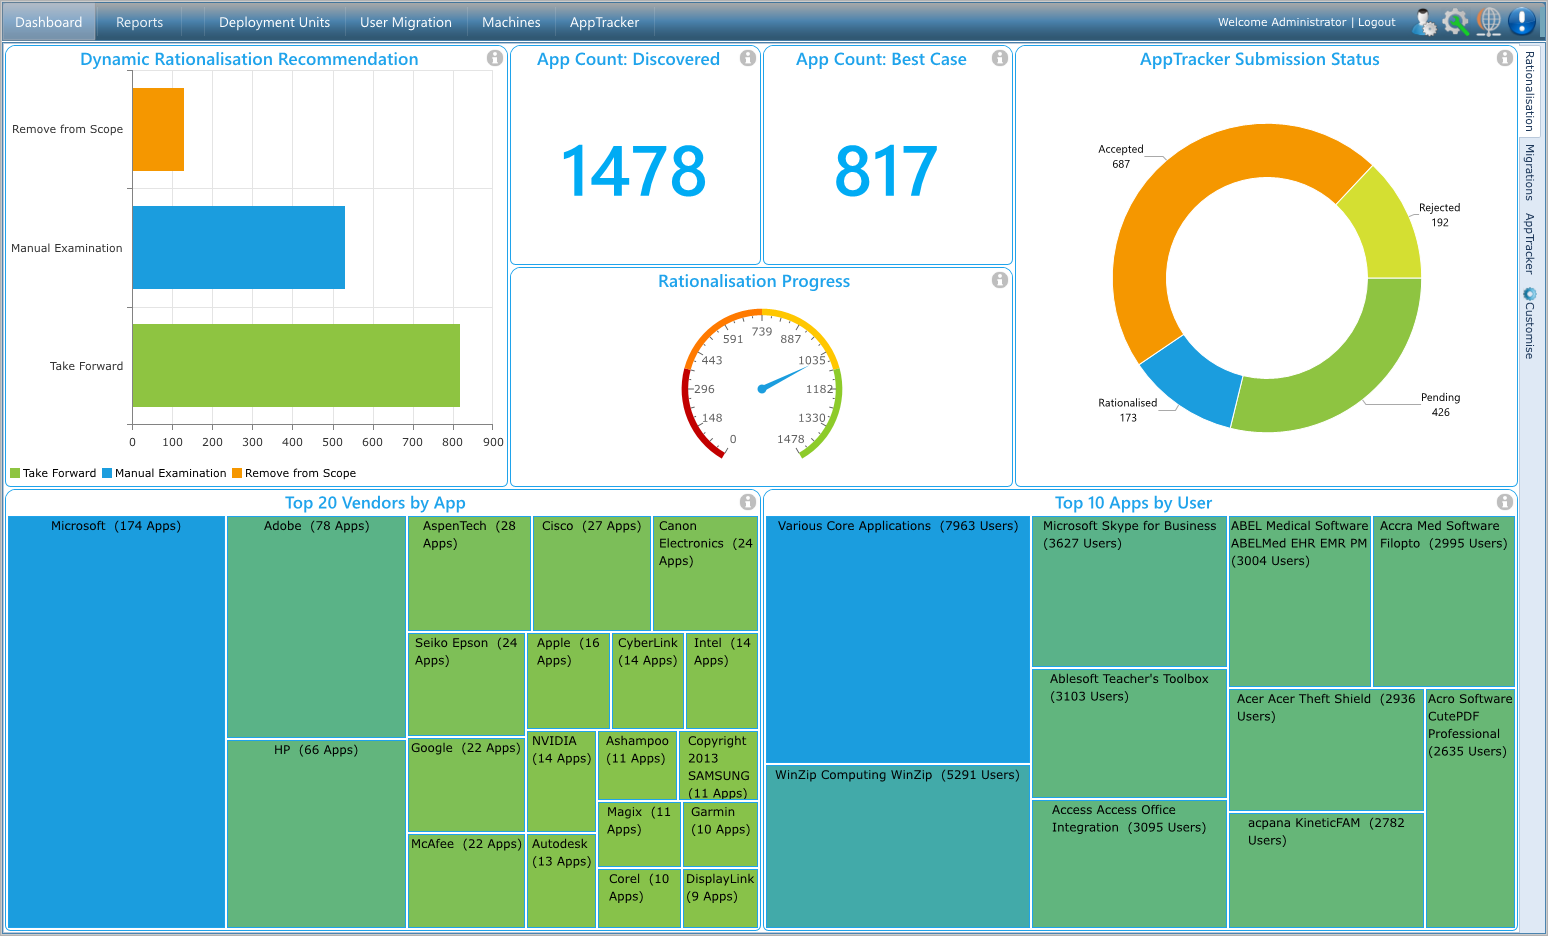
Task: Select Ablesoft Teacher's Toolbox tile
Action: 1129,733
